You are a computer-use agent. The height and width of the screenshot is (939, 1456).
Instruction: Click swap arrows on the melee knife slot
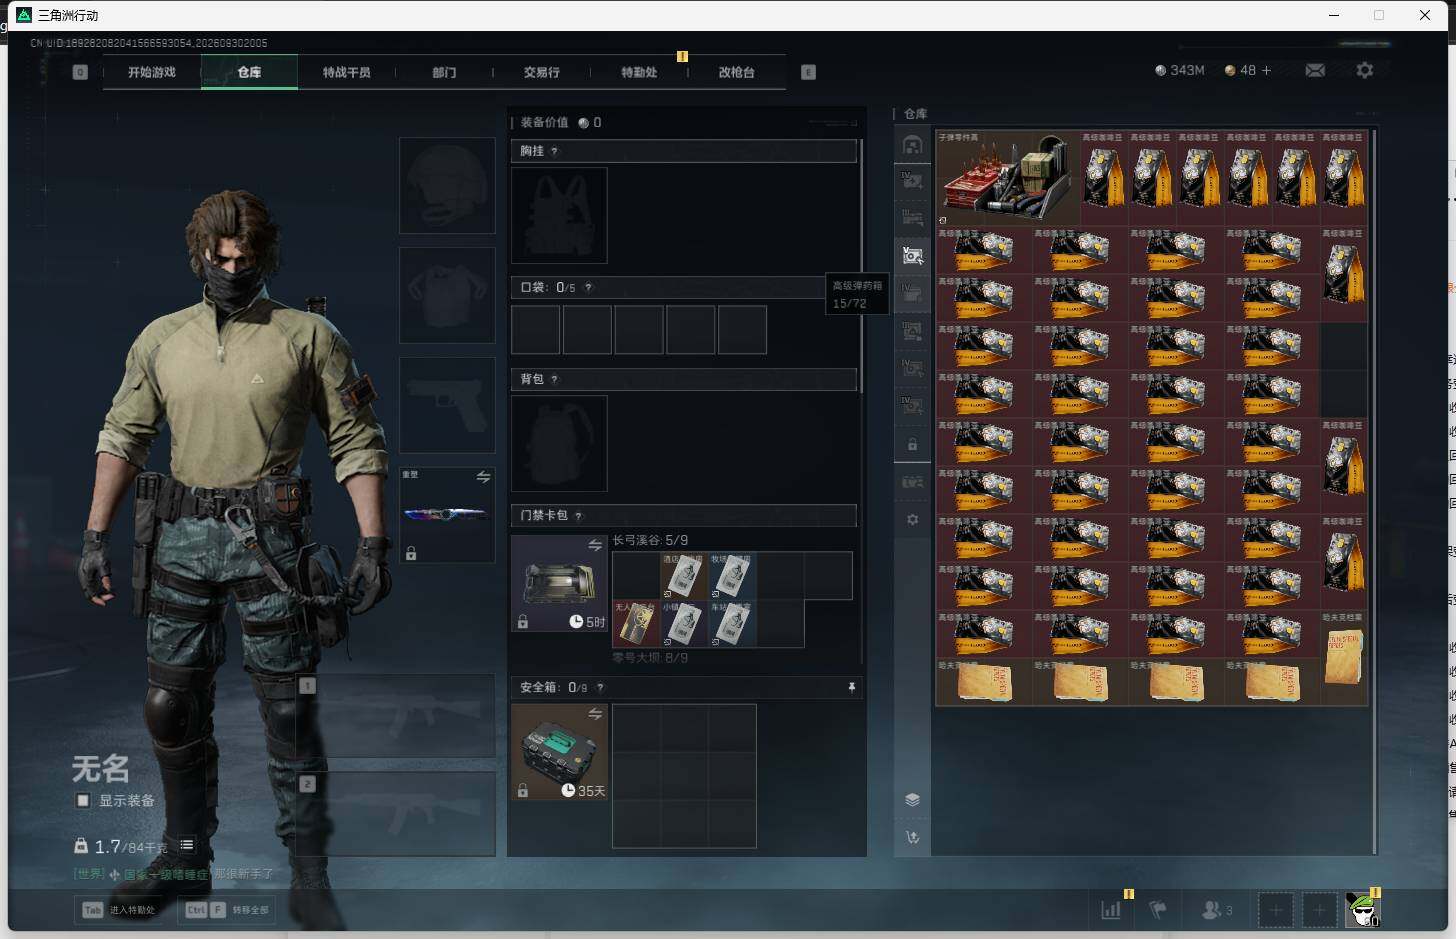click(x=483, y=477)
